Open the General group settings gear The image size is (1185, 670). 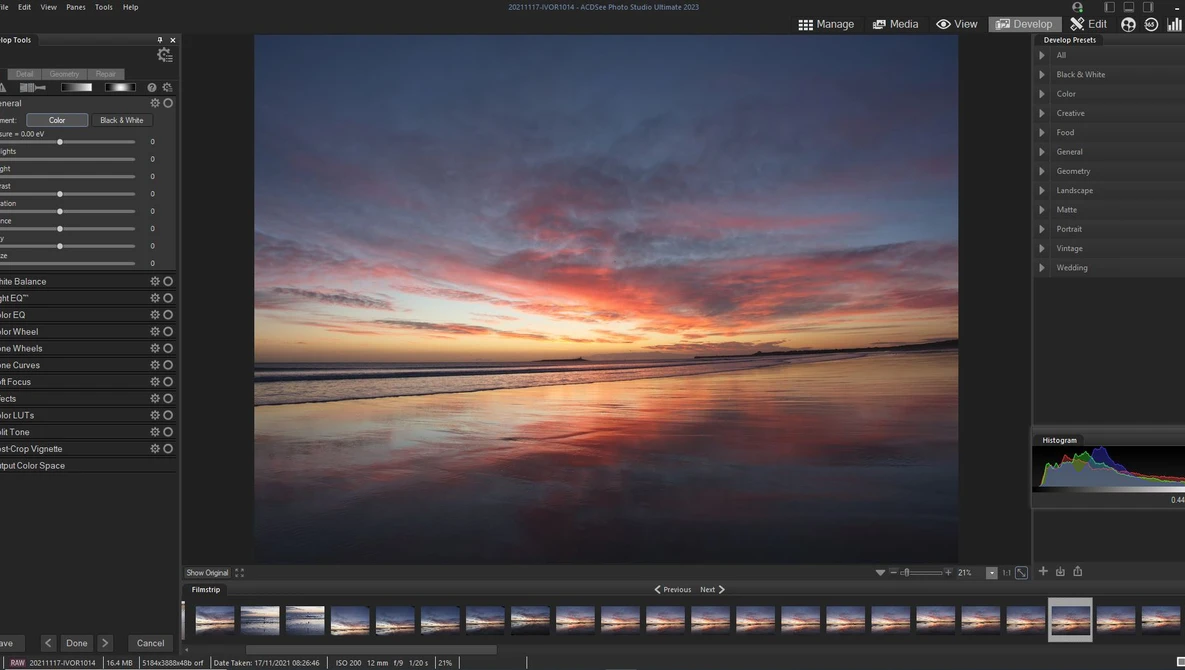coord(155,103)
